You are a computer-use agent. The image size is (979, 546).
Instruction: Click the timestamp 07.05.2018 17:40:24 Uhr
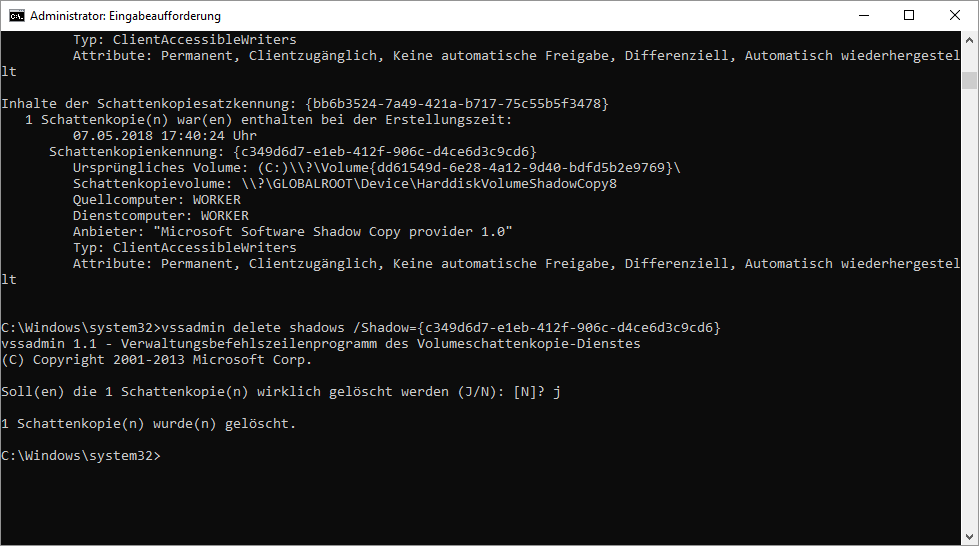click(x=164, y=136)
